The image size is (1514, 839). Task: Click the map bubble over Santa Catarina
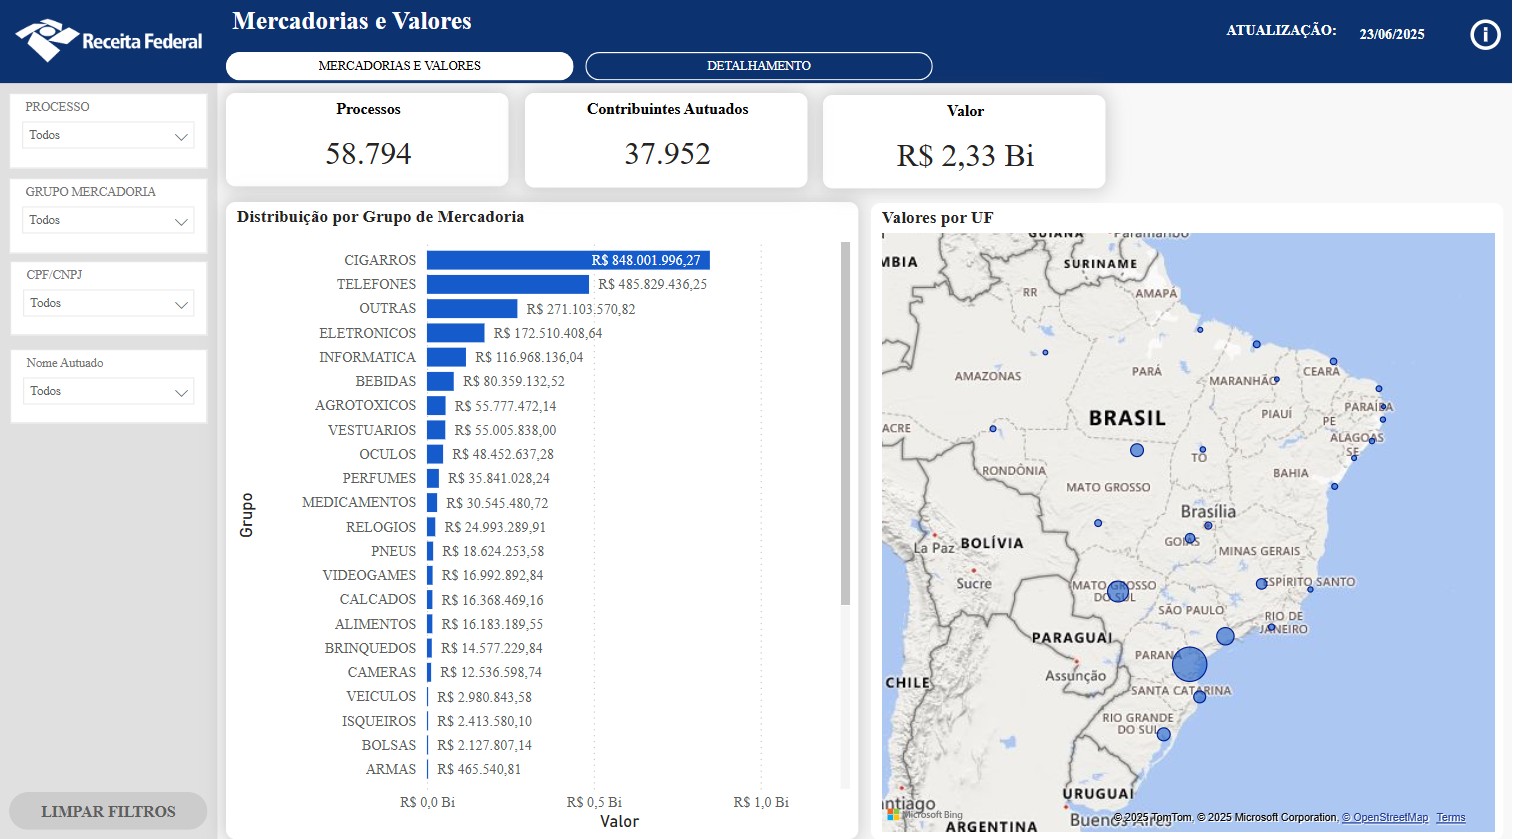(1200, 697)
